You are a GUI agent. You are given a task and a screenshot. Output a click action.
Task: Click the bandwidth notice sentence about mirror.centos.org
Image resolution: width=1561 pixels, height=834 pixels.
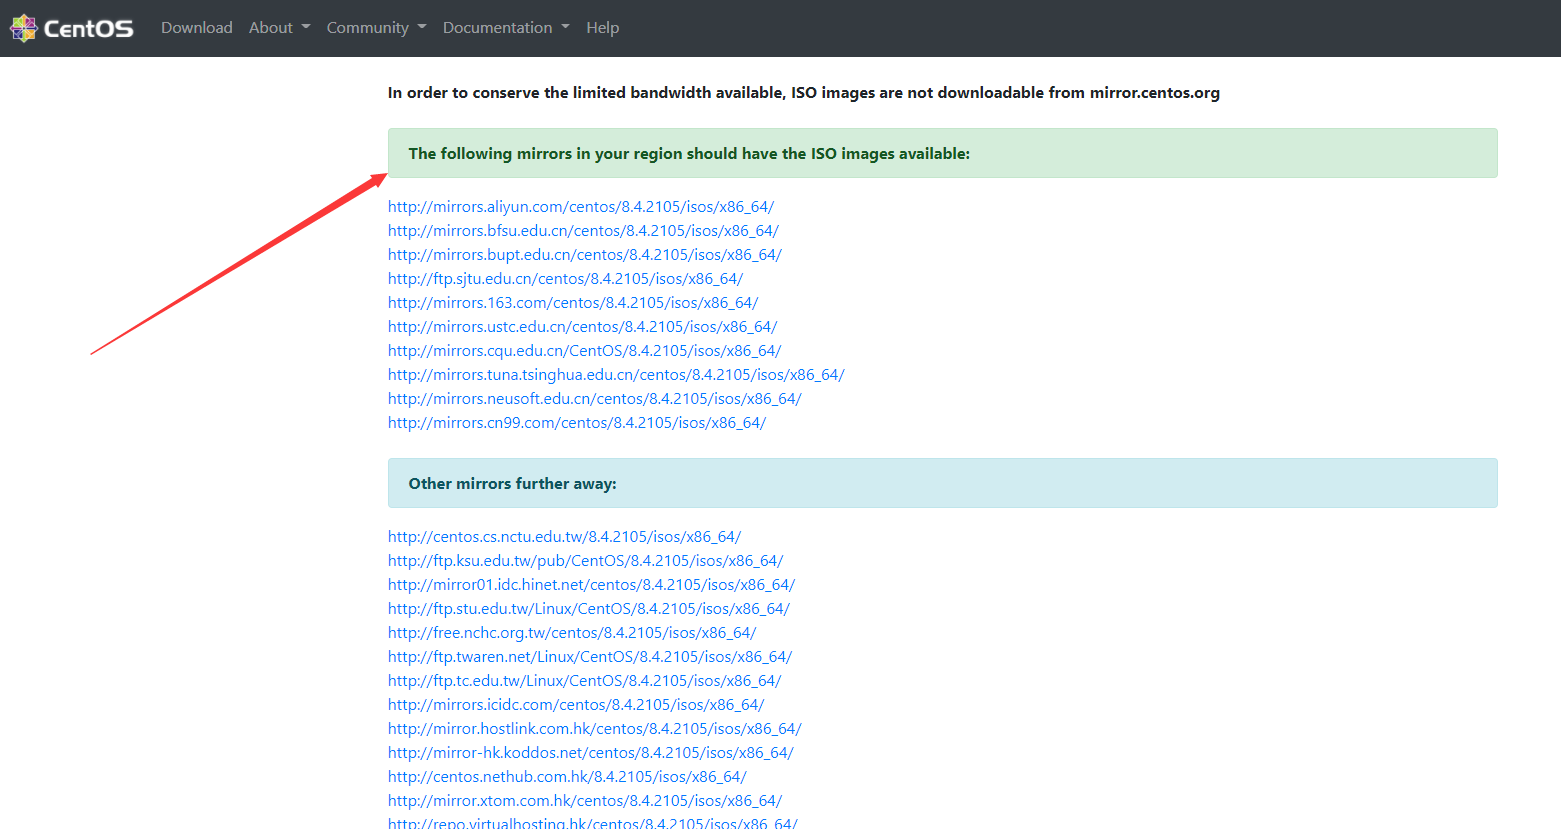tap(804, 93)
